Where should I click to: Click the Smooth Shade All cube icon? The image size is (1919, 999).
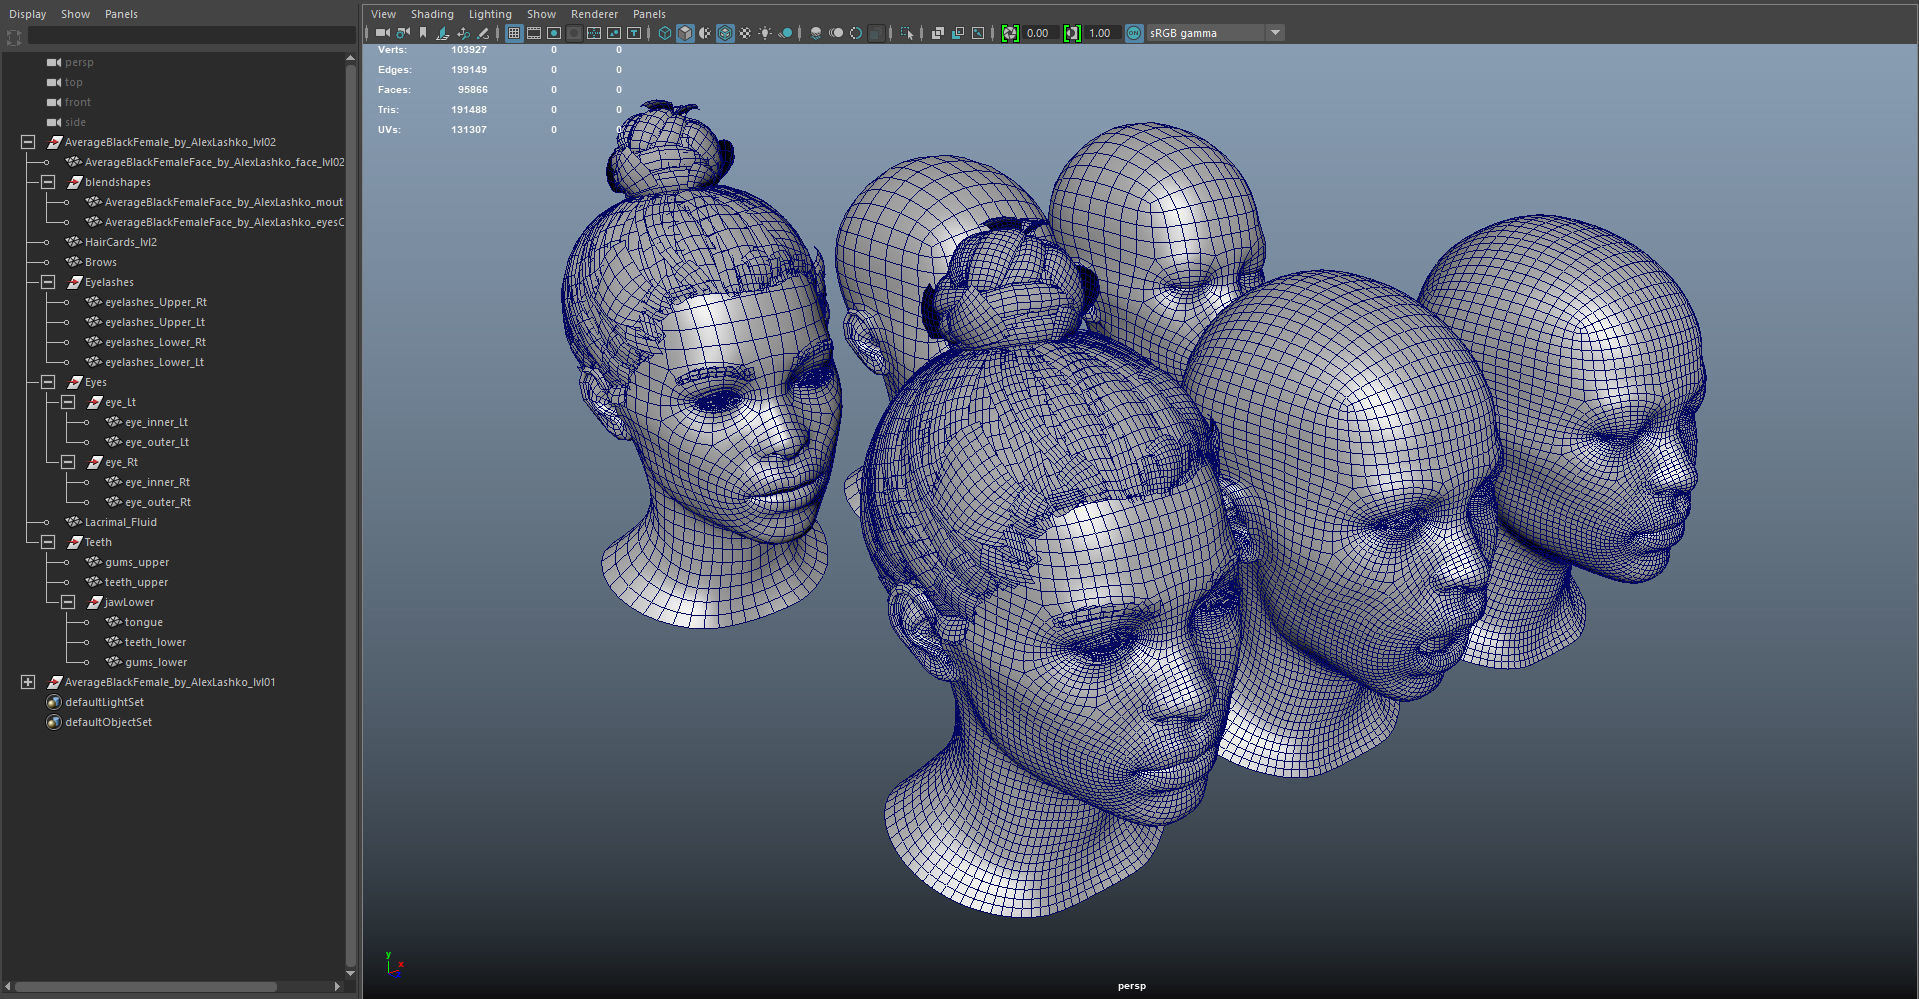coord(685,33)
